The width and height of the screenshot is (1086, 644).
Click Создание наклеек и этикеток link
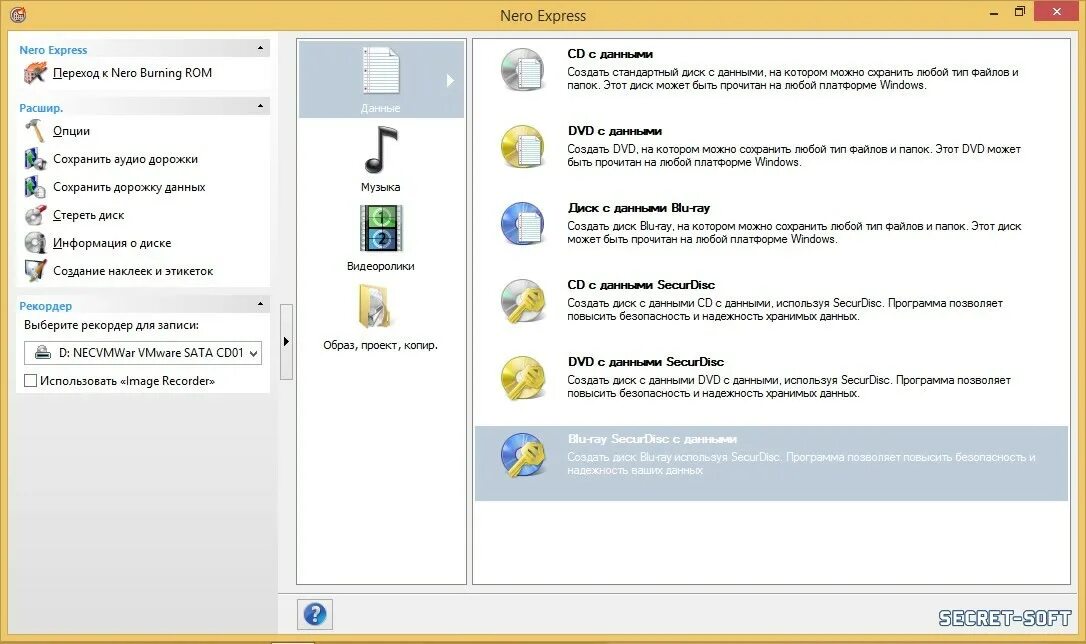coord(133,271)
